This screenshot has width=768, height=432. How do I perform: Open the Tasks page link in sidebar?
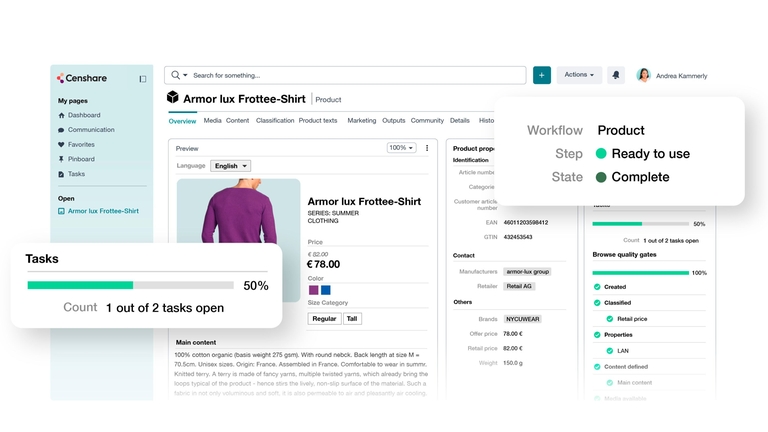pyautogui.click(x=76, y=174)
